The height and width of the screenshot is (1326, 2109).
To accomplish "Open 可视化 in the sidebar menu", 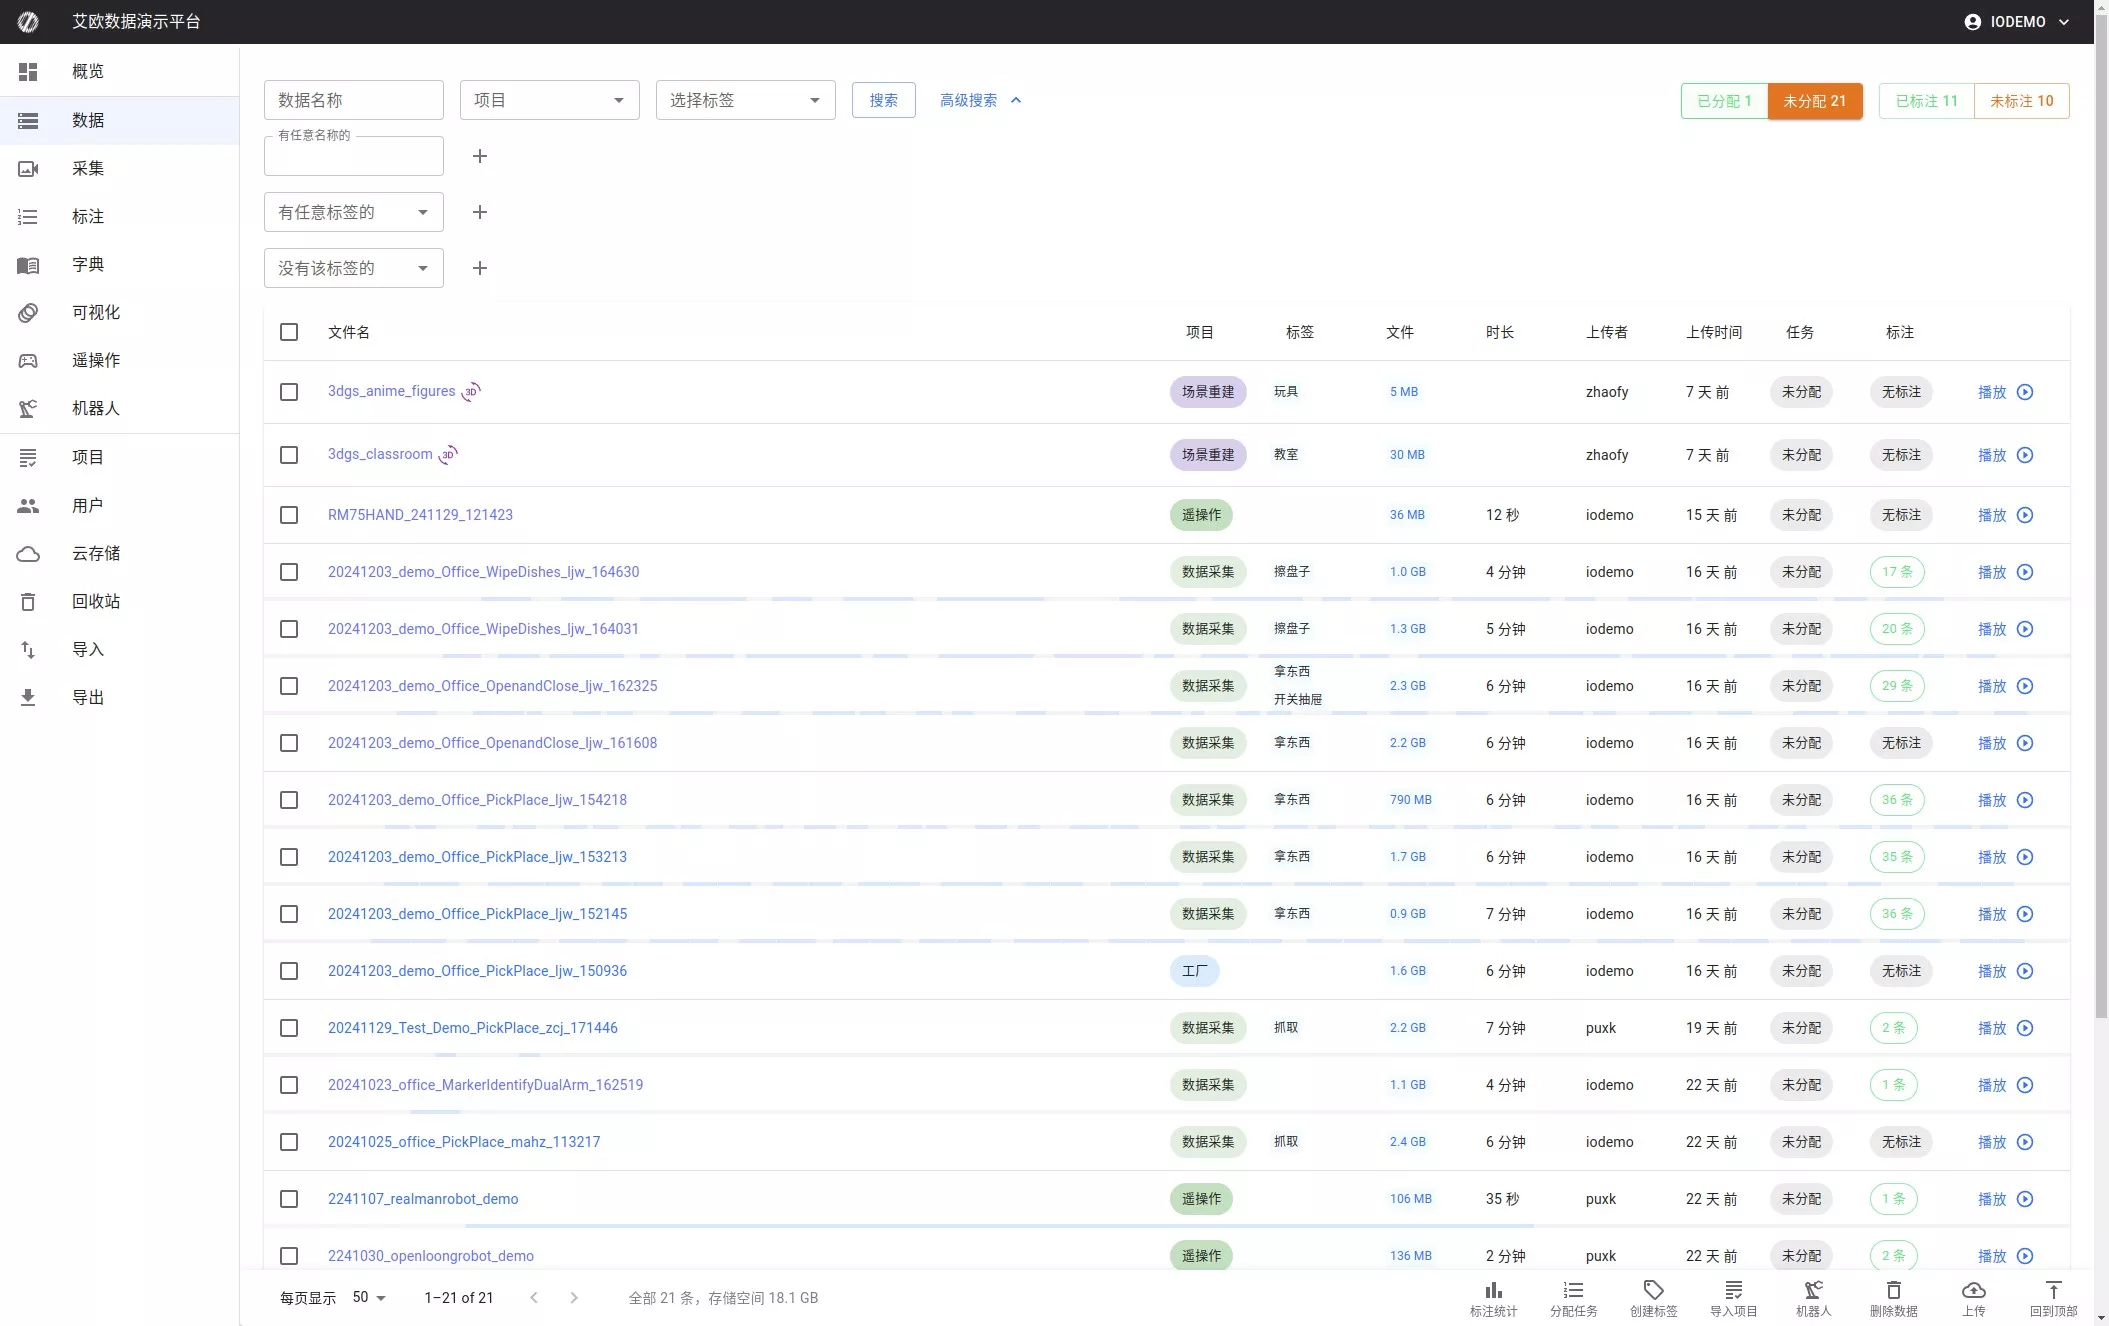I will click(x=96, y=312).
